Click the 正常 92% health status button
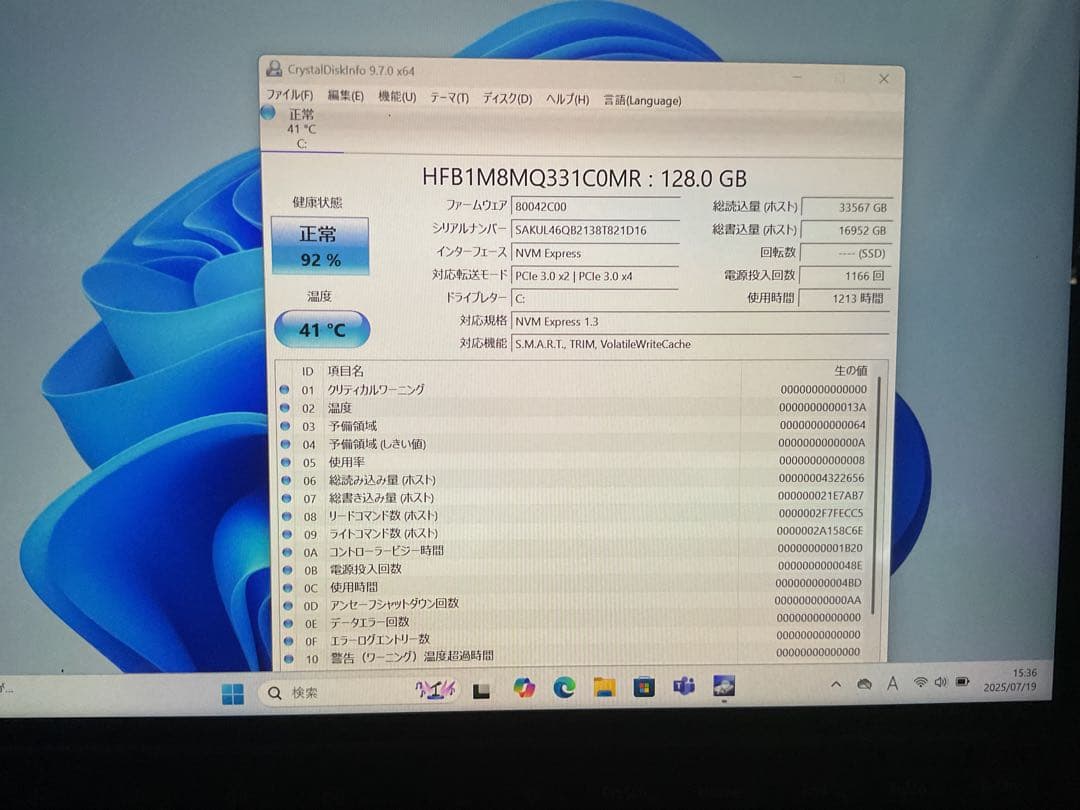Image resolution: width=1080 pixels, height=810 pixels. pos(320,244)
